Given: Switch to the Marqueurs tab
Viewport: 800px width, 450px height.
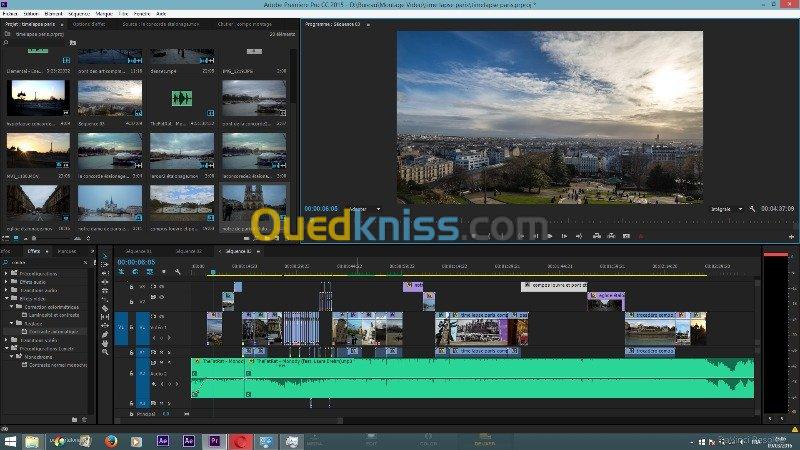Looking at the screenshot, I should pyautogui.click(x=67, y=251).
